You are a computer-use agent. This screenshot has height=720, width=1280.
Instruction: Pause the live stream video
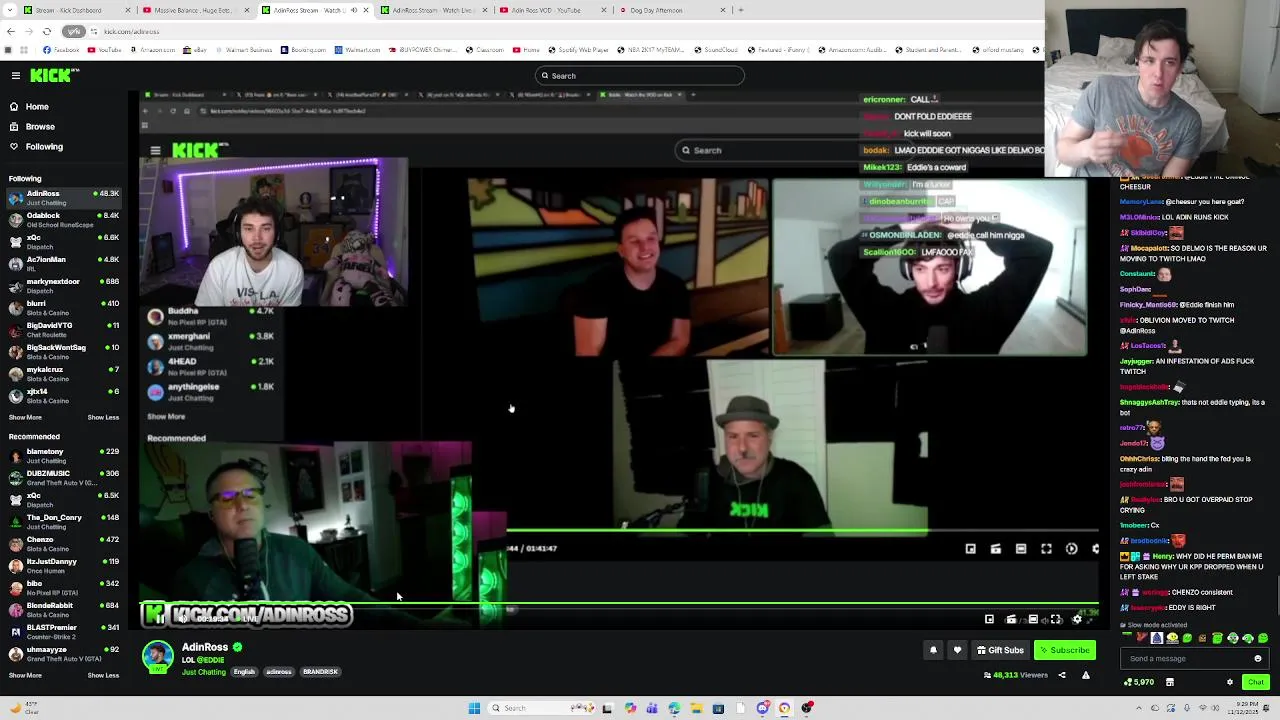(x=160, y=619)
